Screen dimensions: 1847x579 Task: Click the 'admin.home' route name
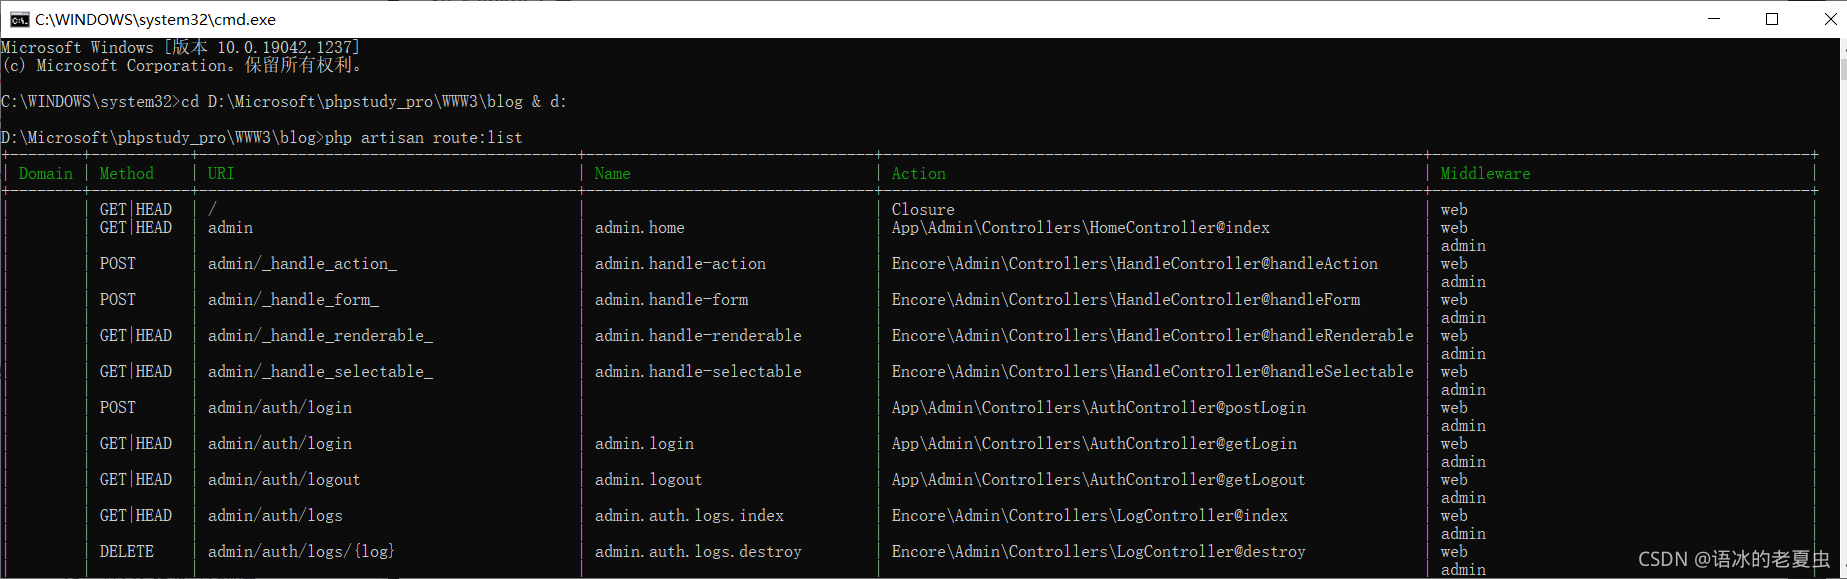640,228
